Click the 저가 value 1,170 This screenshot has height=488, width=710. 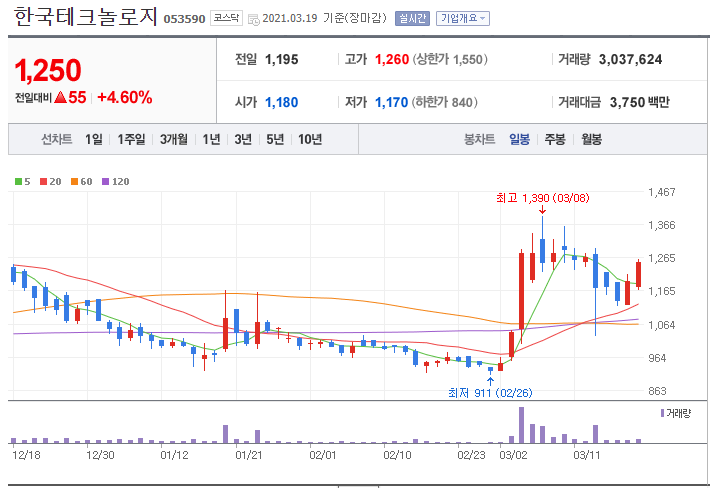coord(391,102)
